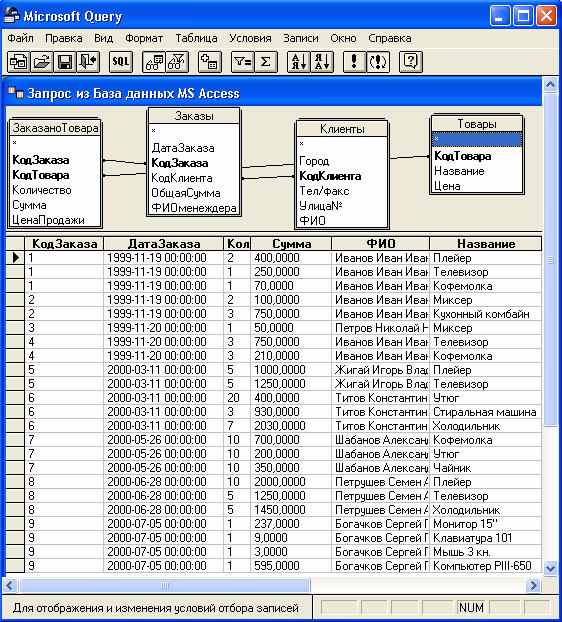
Task: Open the Справка menu
Action: tap(389, 38)
